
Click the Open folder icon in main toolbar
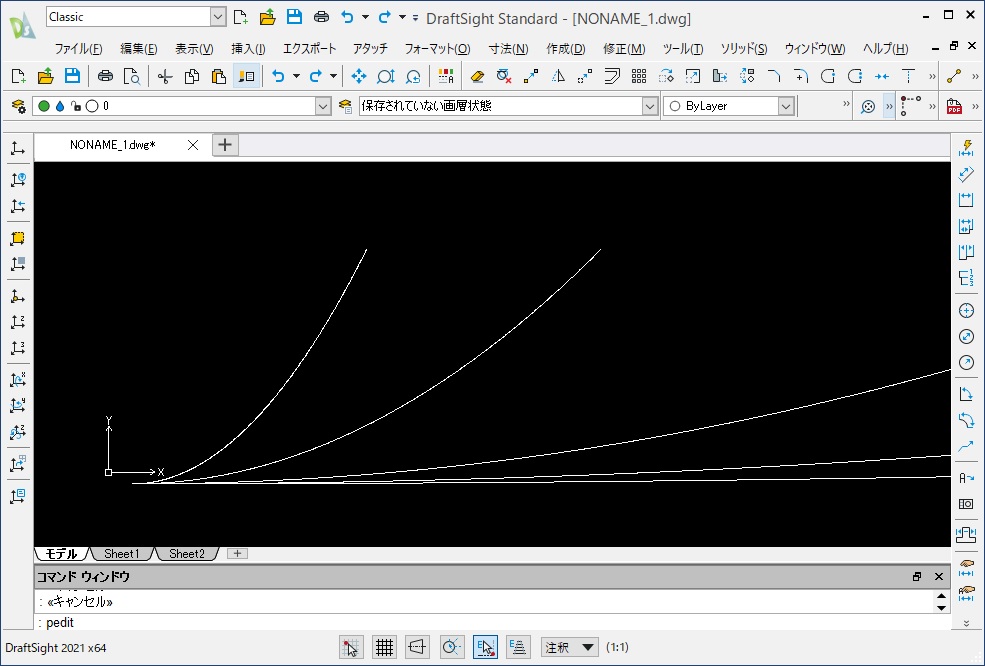tap(45, 77)
